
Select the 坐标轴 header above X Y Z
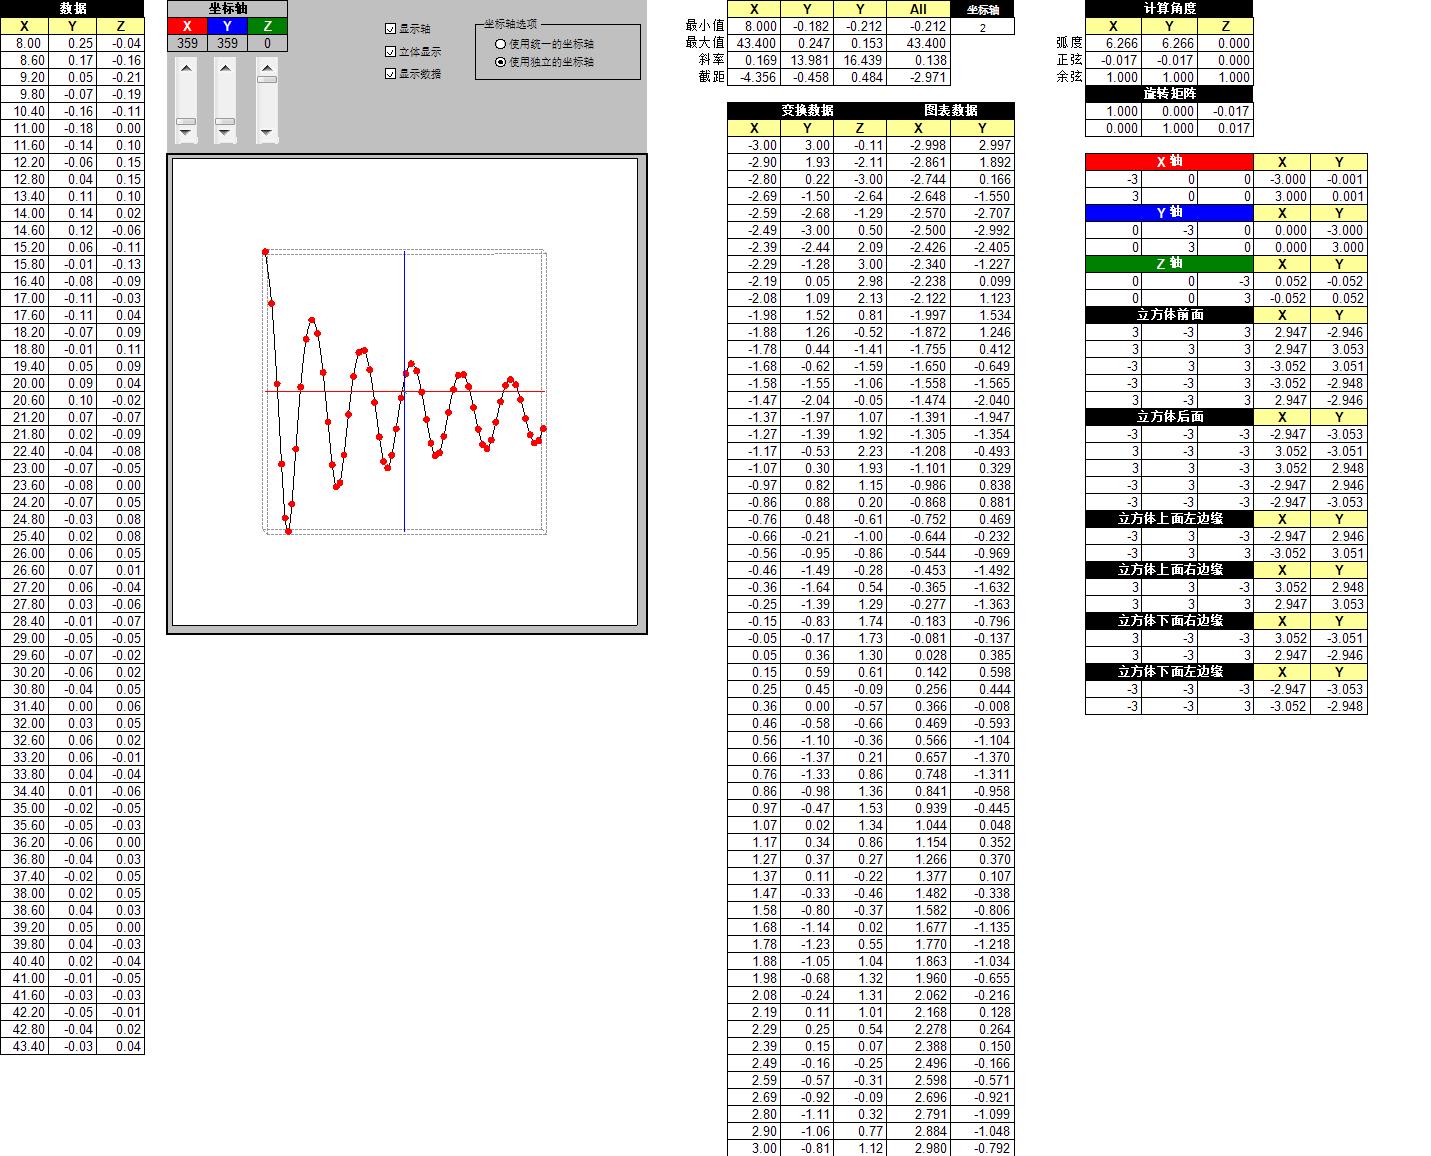(x=228, y=8)
